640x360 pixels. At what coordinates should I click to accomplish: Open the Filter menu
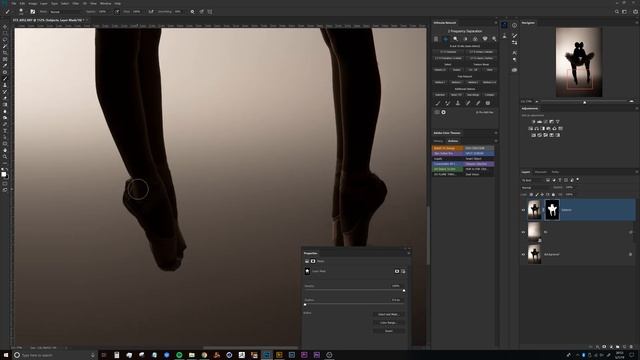pyautogui.click(x=76, y=3)
